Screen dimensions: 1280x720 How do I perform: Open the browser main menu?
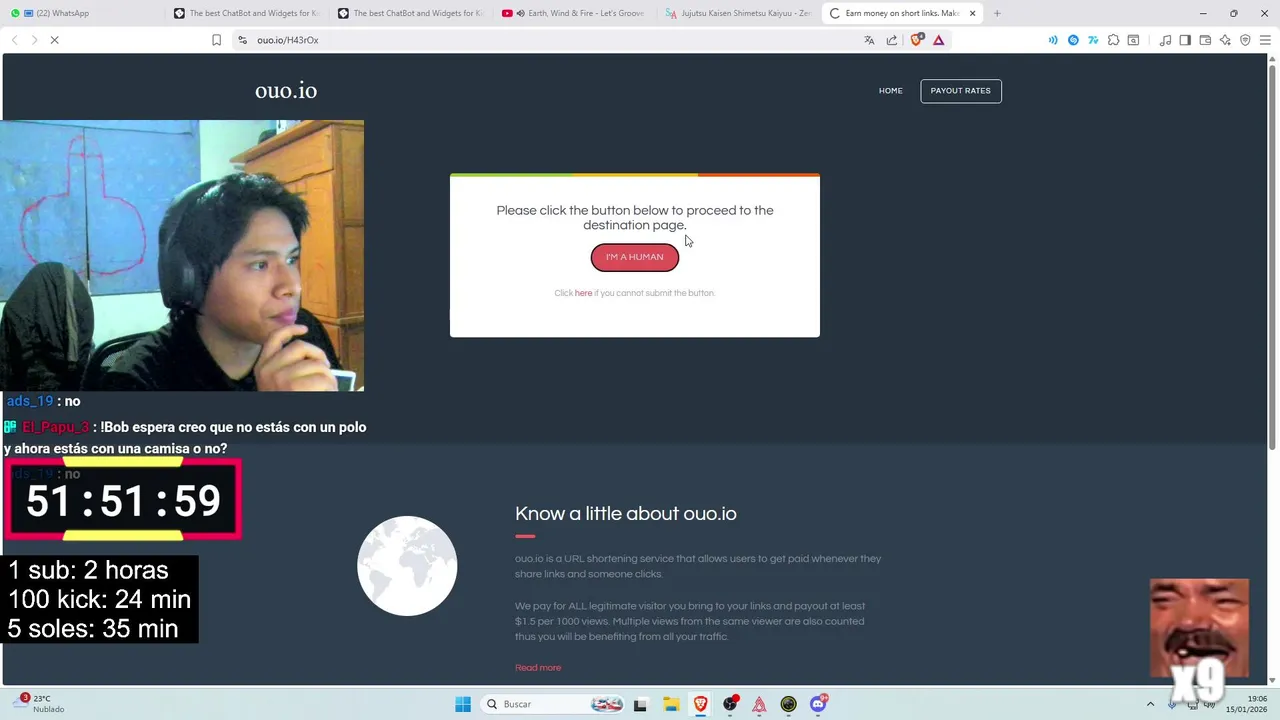click(x=1265, y=40)
